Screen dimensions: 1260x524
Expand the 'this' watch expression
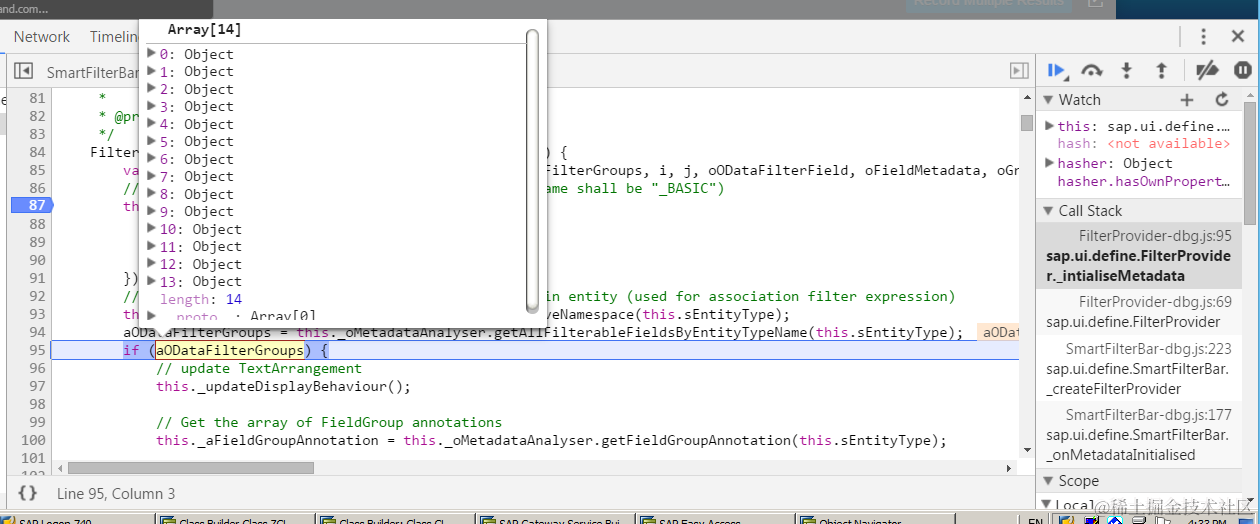click(x=1049, y=126)
